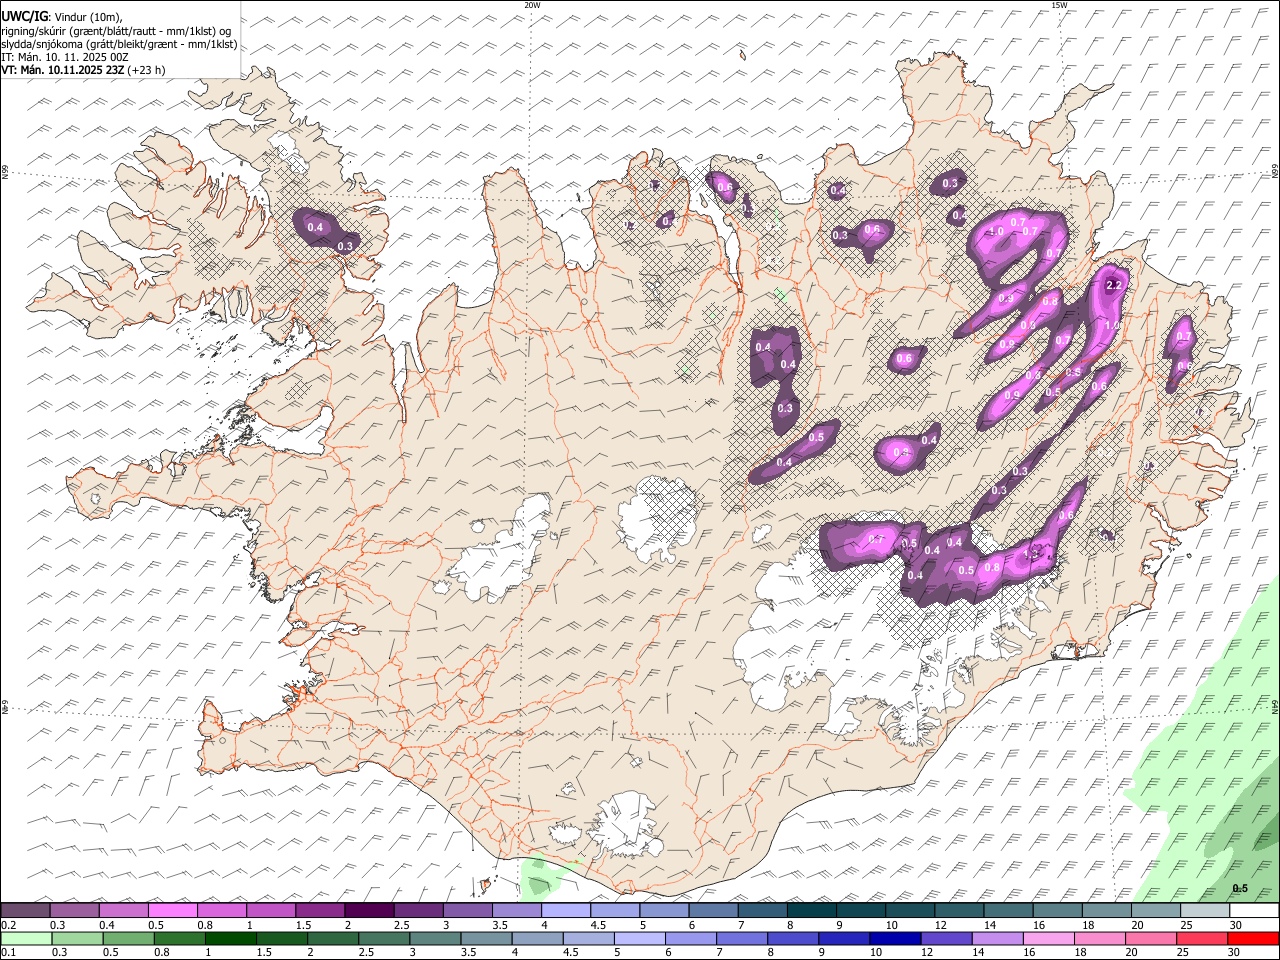Click the '15W' longitude label at top
The image size is (1280, 960).
(x=1059, y=5)
